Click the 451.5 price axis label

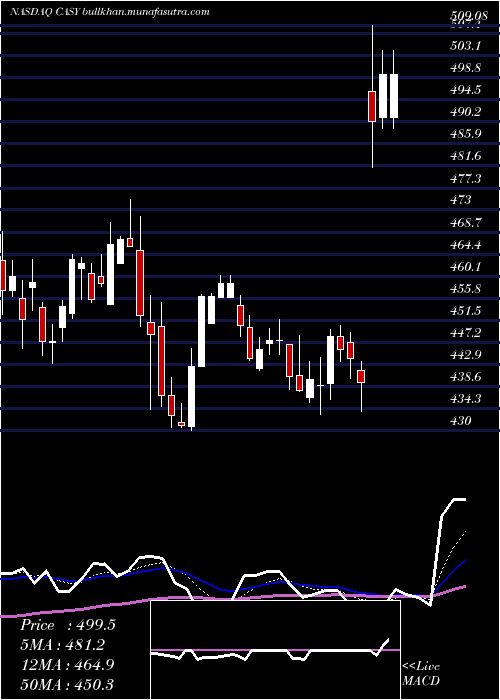(x=465, y=311)
